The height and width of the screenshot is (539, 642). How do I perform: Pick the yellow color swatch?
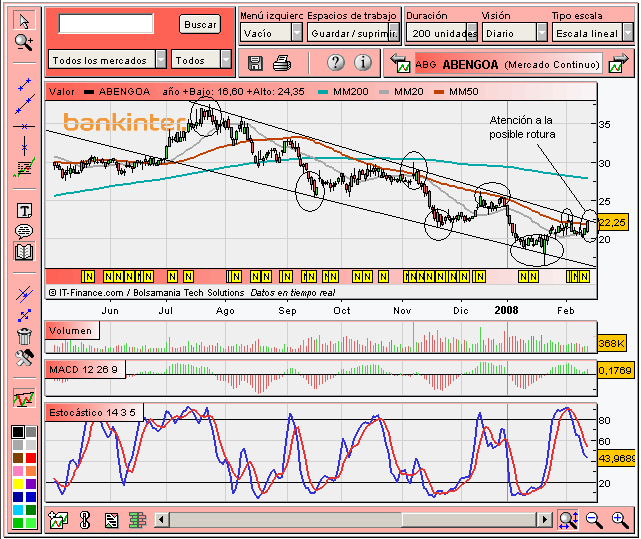click(x=18, y=484)
